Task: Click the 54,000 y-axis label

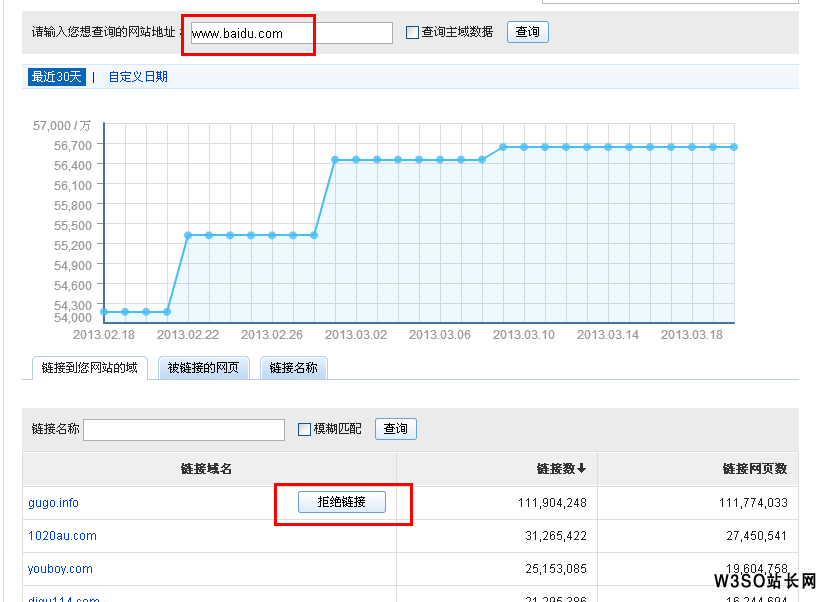Action: pos(73,318)
